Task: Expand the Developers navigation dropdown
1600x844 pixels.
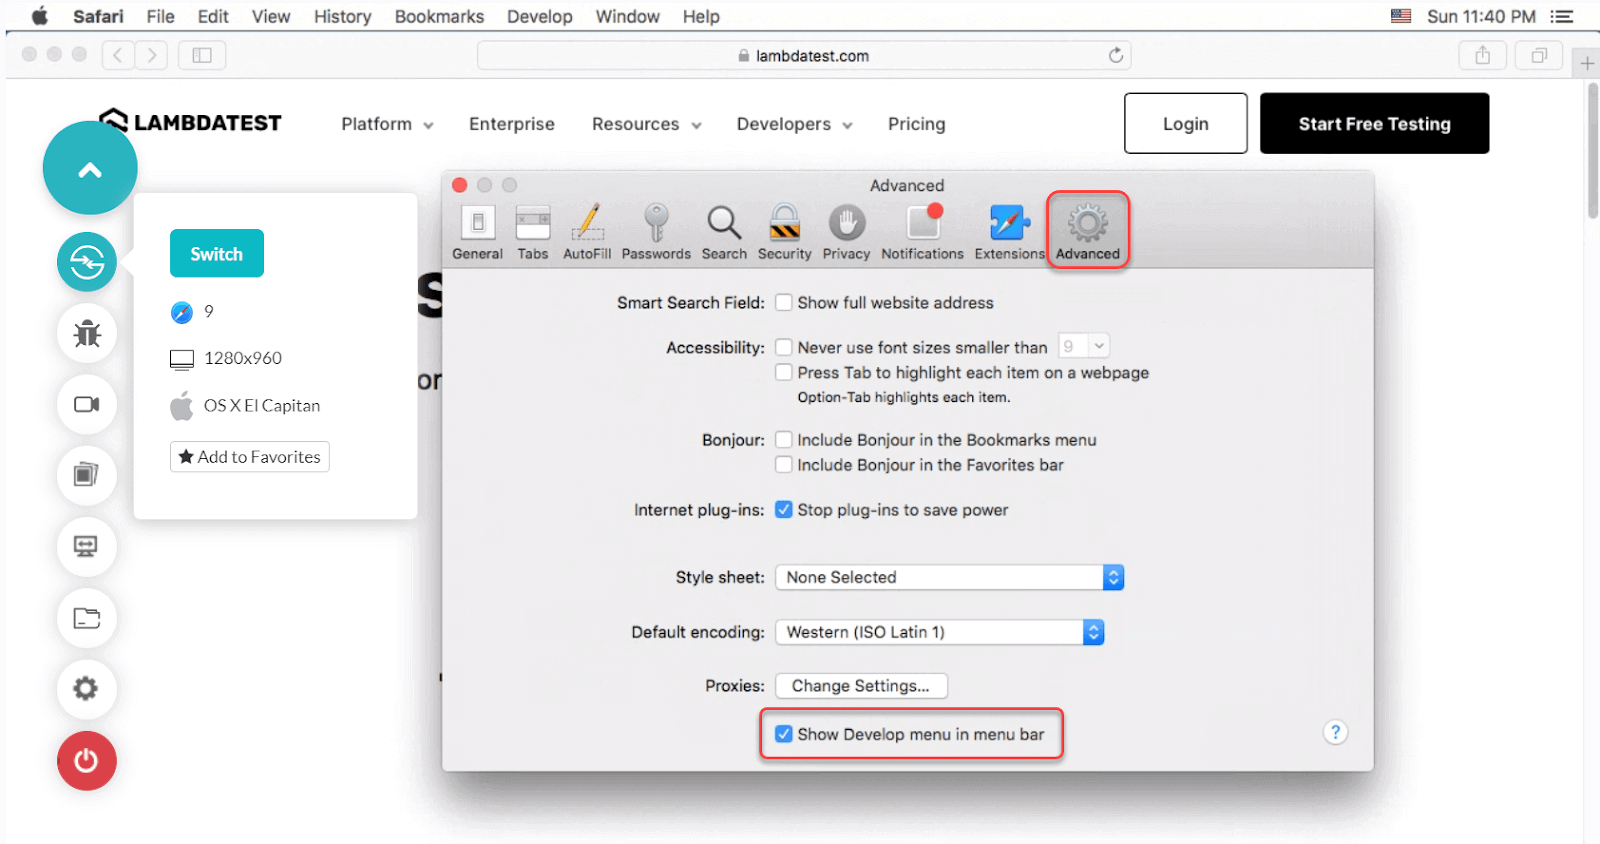Action: (x=795, y=124)
